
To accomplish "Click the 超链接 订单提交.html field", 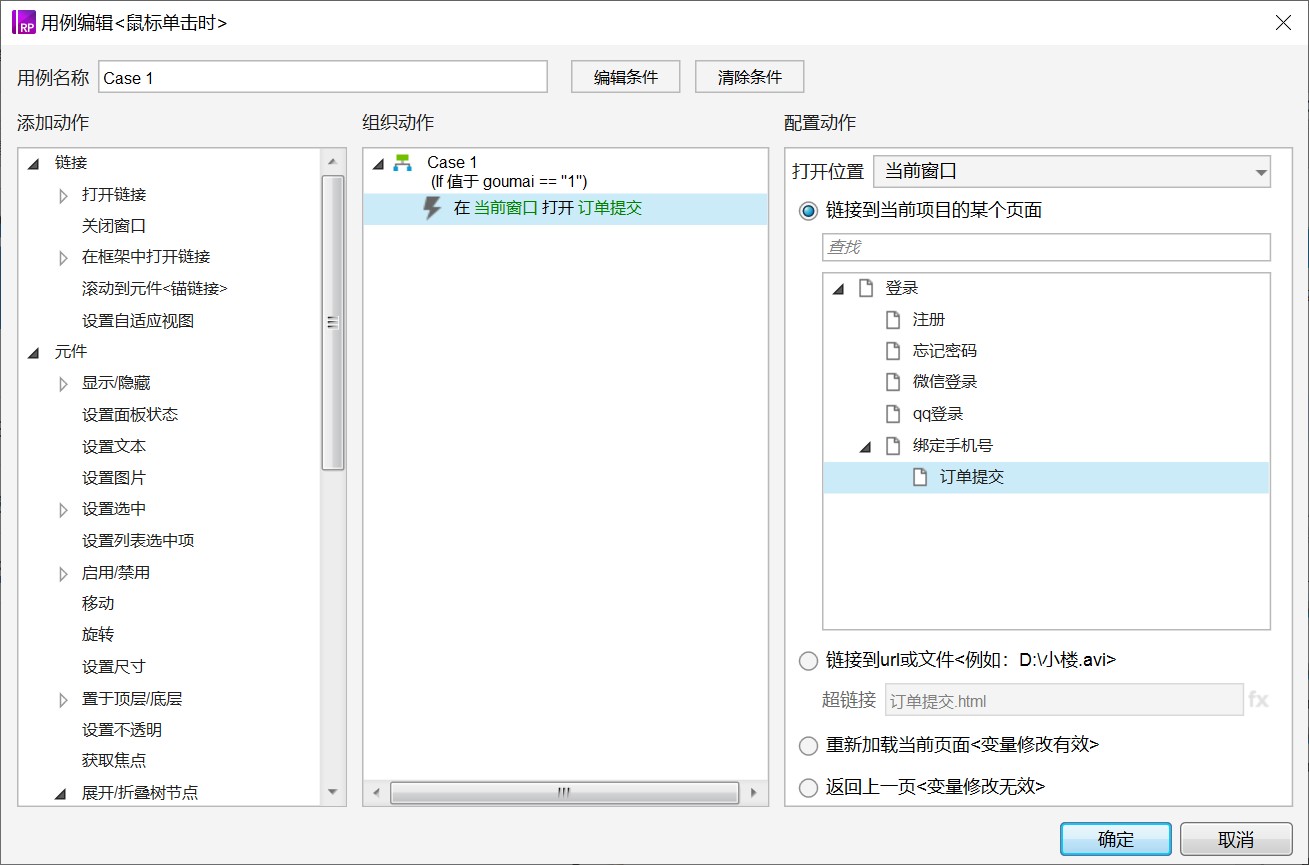I will (x=1064, y=701).
